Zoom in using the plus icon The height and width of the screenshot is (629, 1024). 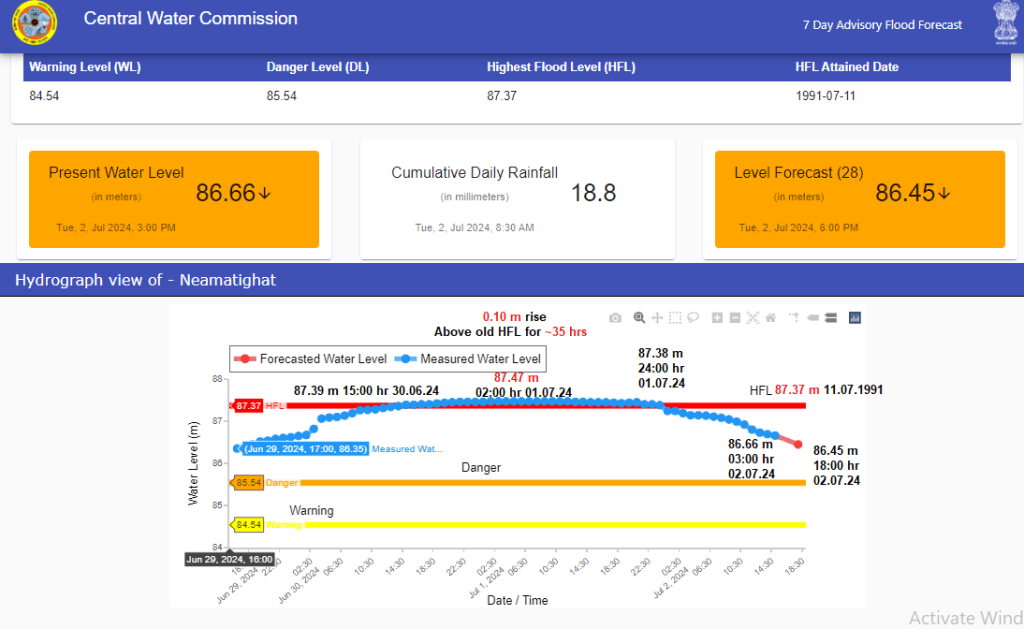[717, 318]
